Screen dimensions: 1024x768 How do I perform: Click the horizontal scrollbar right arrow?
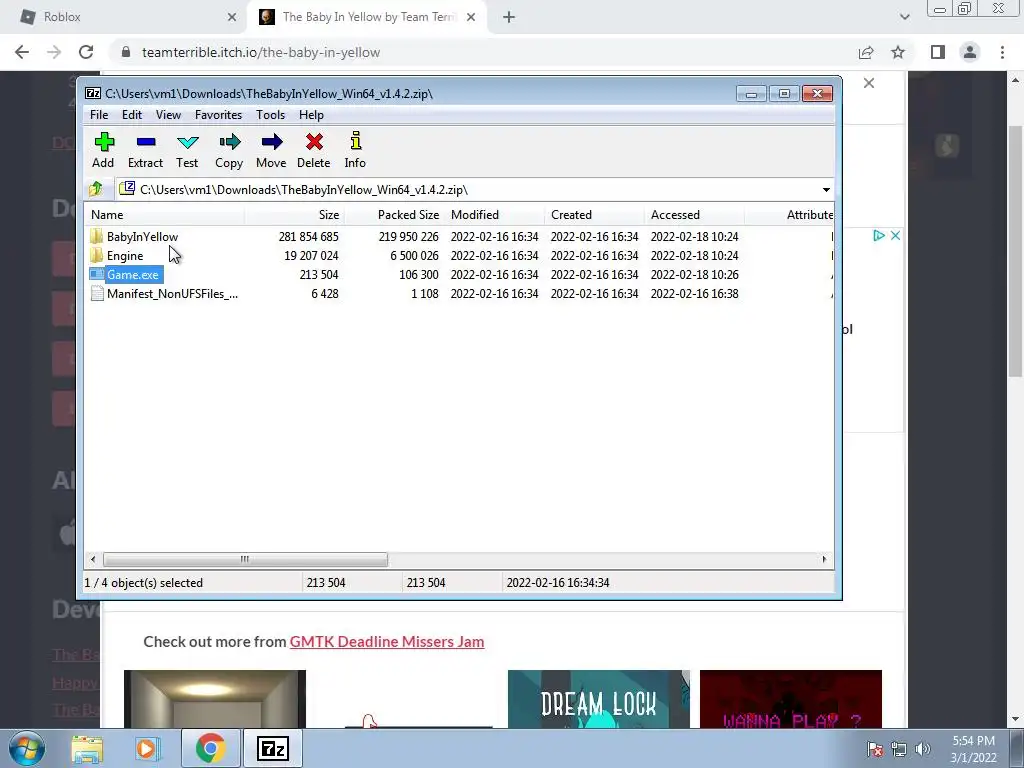click(x=824, y=559)
